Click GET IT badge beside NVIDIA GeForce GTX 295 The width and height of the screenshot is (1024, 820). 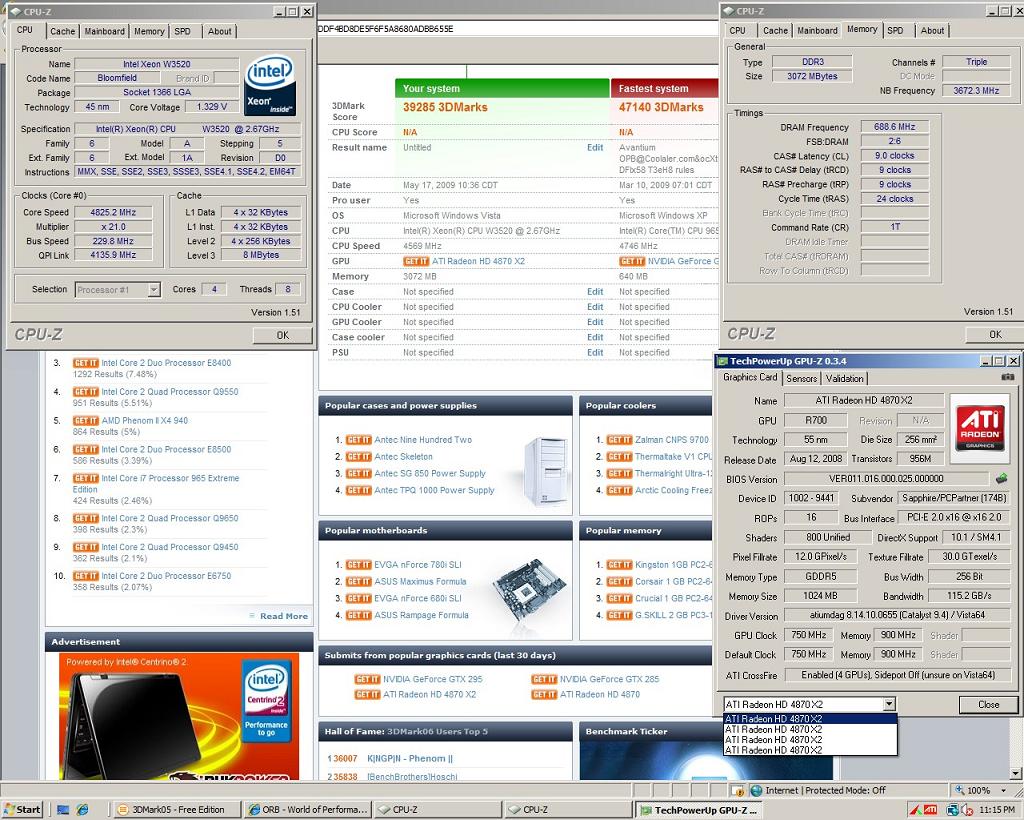pos(367,679)
